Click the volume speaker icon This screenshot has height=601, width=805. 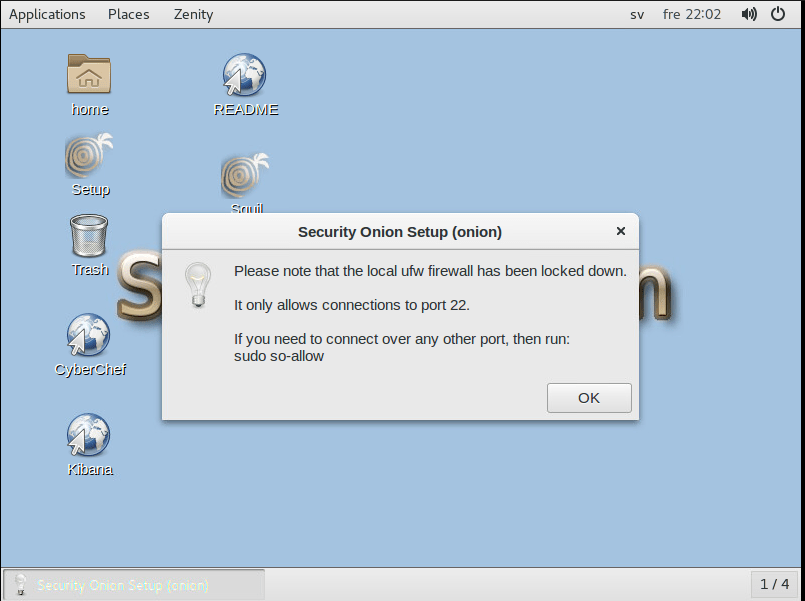click(749, 14)
